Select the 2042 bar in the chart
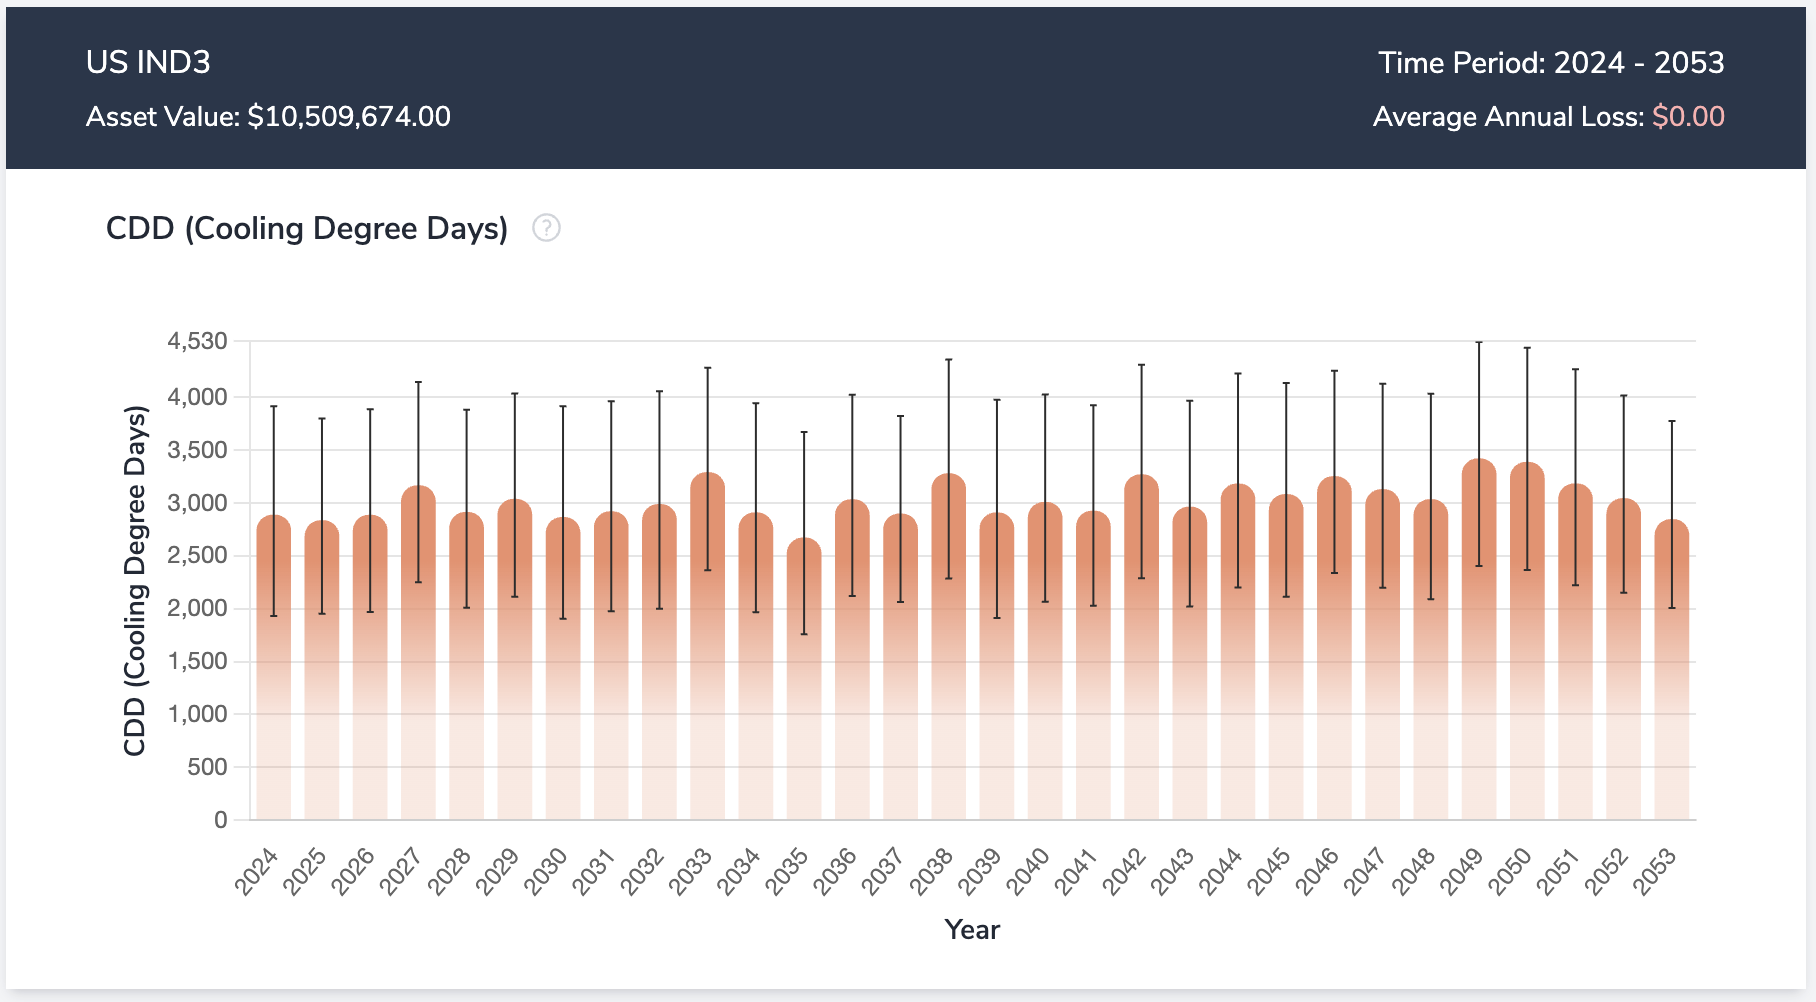The height and width of the screenshot is (1002, 1816). pos(1142,647)
